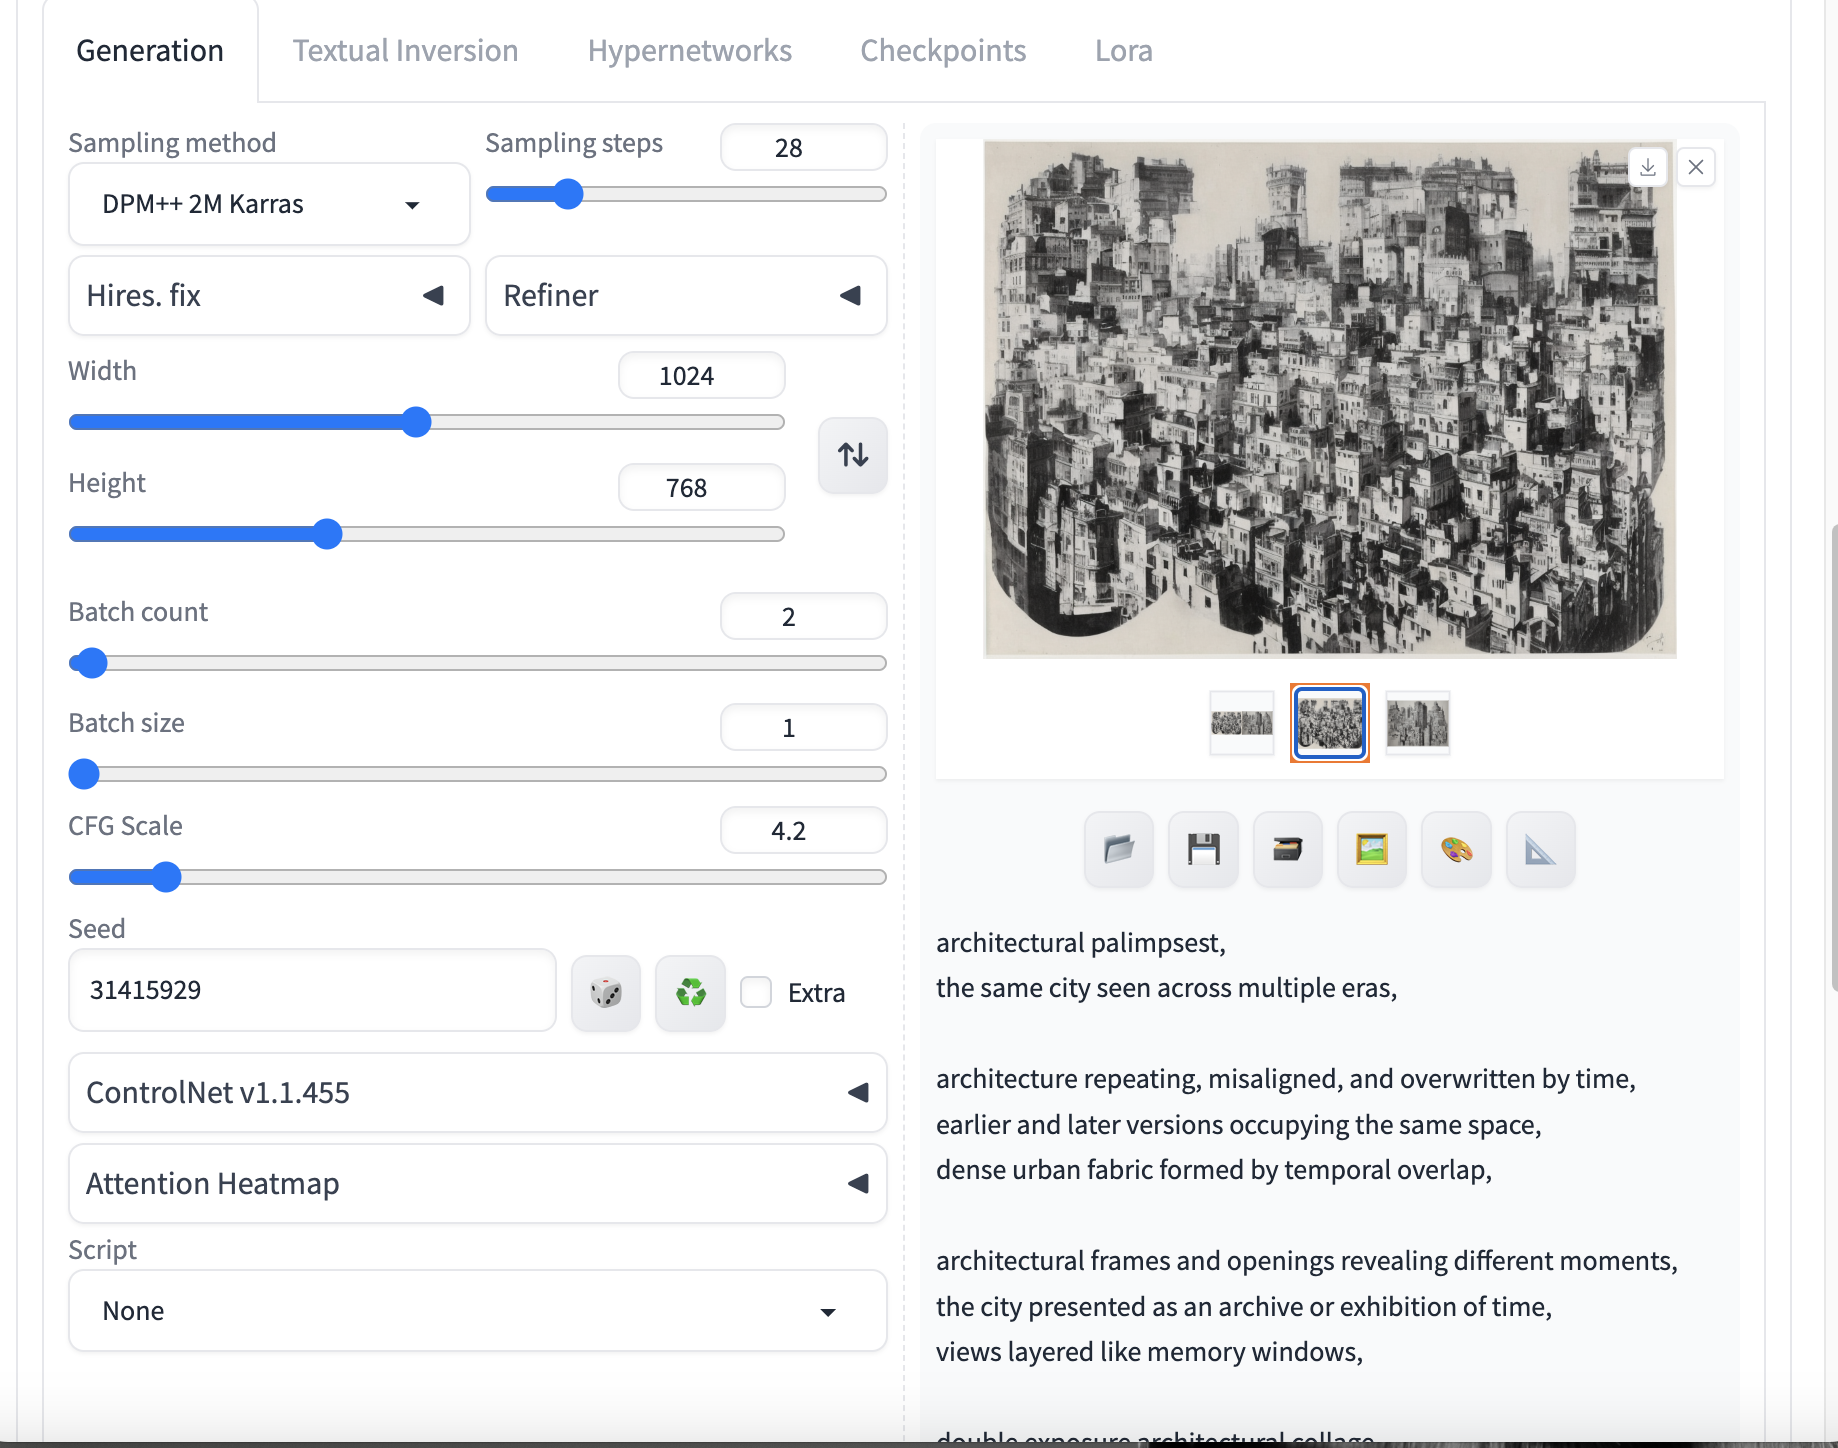
Task: Open the Lora tab
Action: click(1123, 51)
